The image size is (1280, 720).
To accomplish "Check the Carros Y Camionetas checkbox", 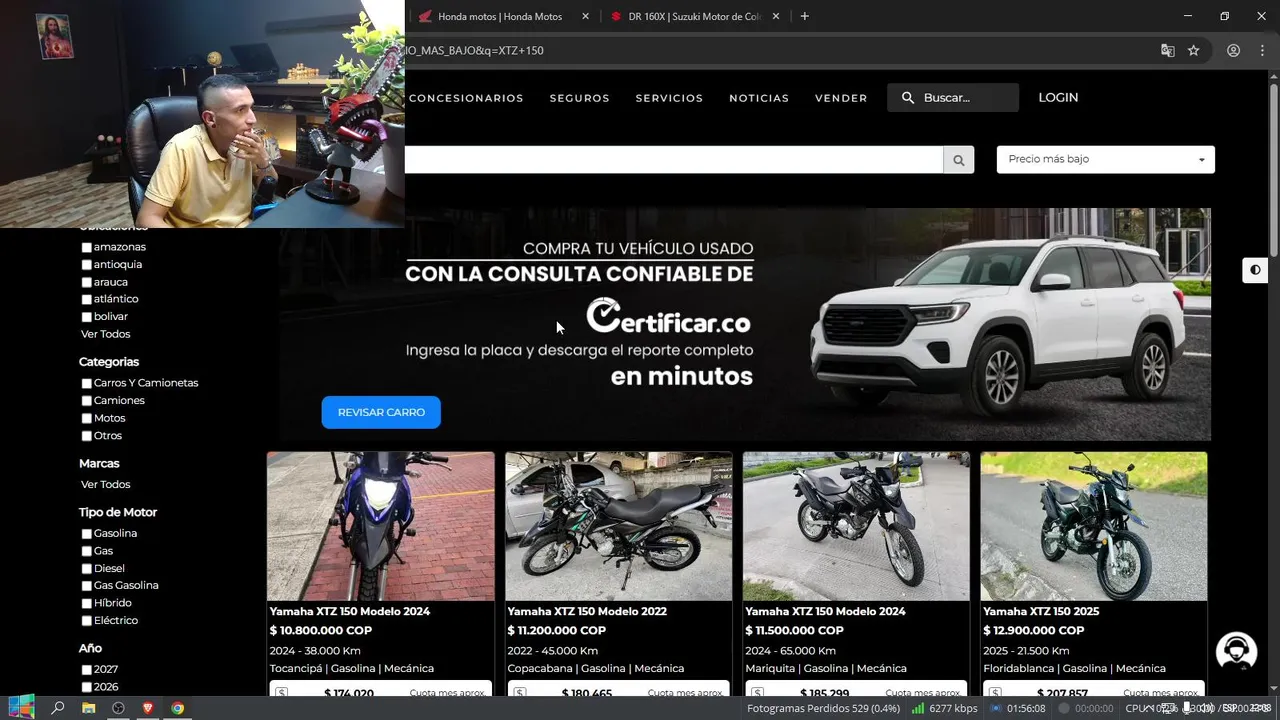I will tap(86, 383).
